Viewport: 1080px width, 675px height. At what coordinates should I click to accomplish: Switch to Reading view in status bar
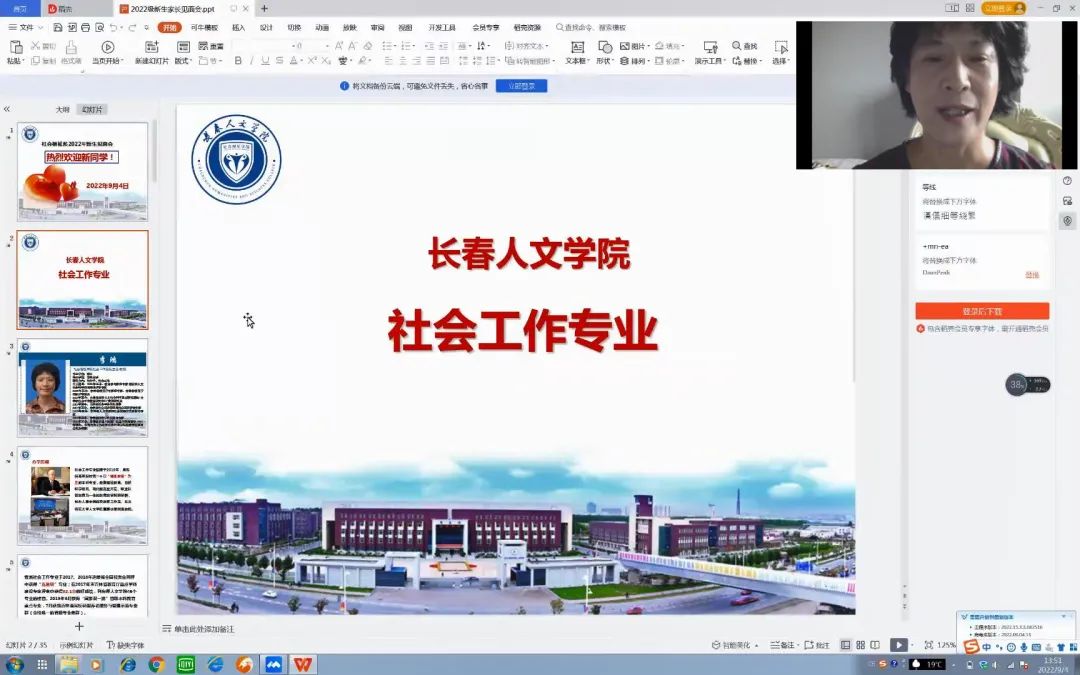875,645
